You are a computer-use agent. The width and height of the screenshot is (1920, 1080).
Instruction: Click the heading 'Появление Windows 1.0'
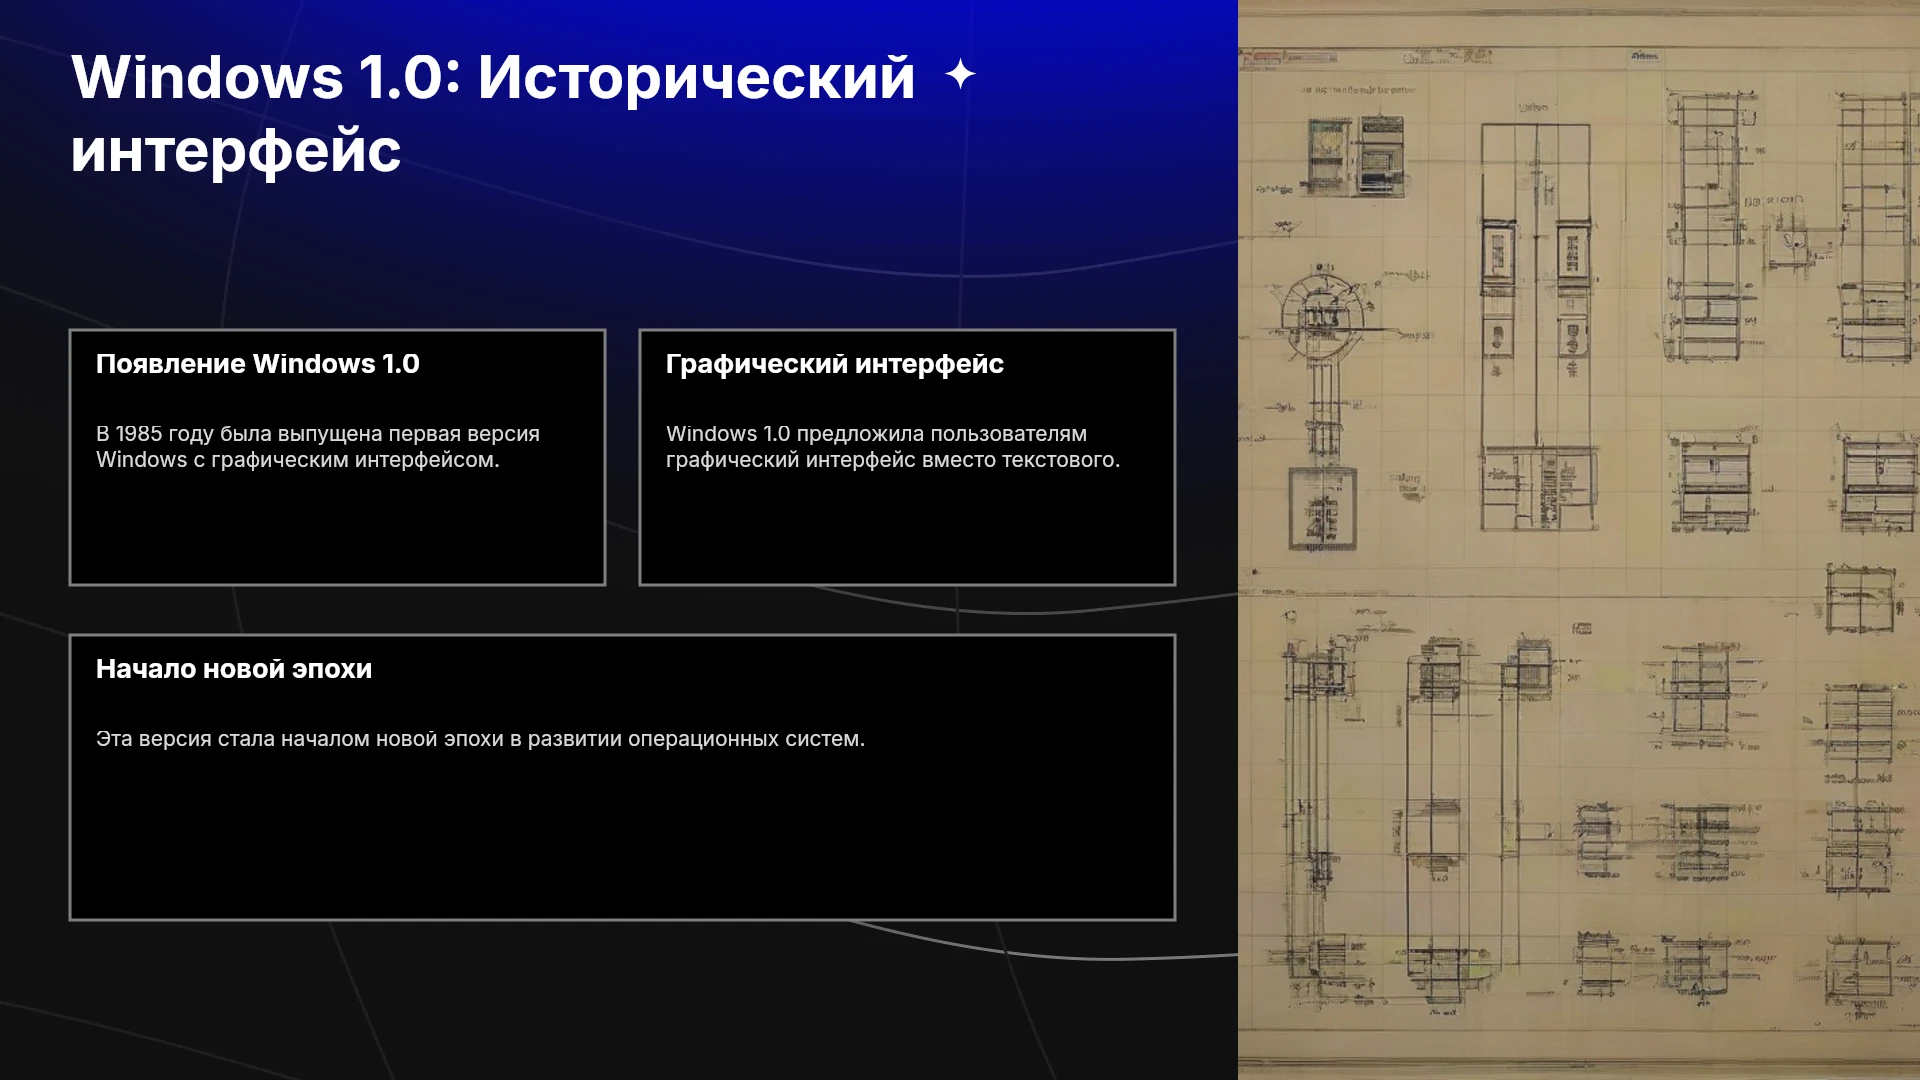(258, 364)
